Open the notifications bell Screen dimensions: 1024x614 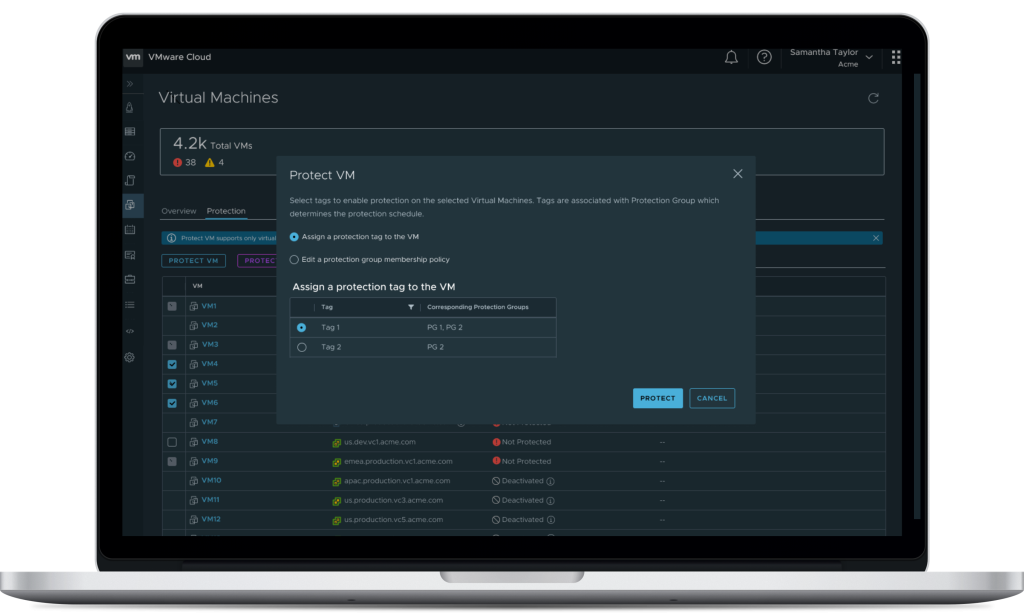click(731, 57)
